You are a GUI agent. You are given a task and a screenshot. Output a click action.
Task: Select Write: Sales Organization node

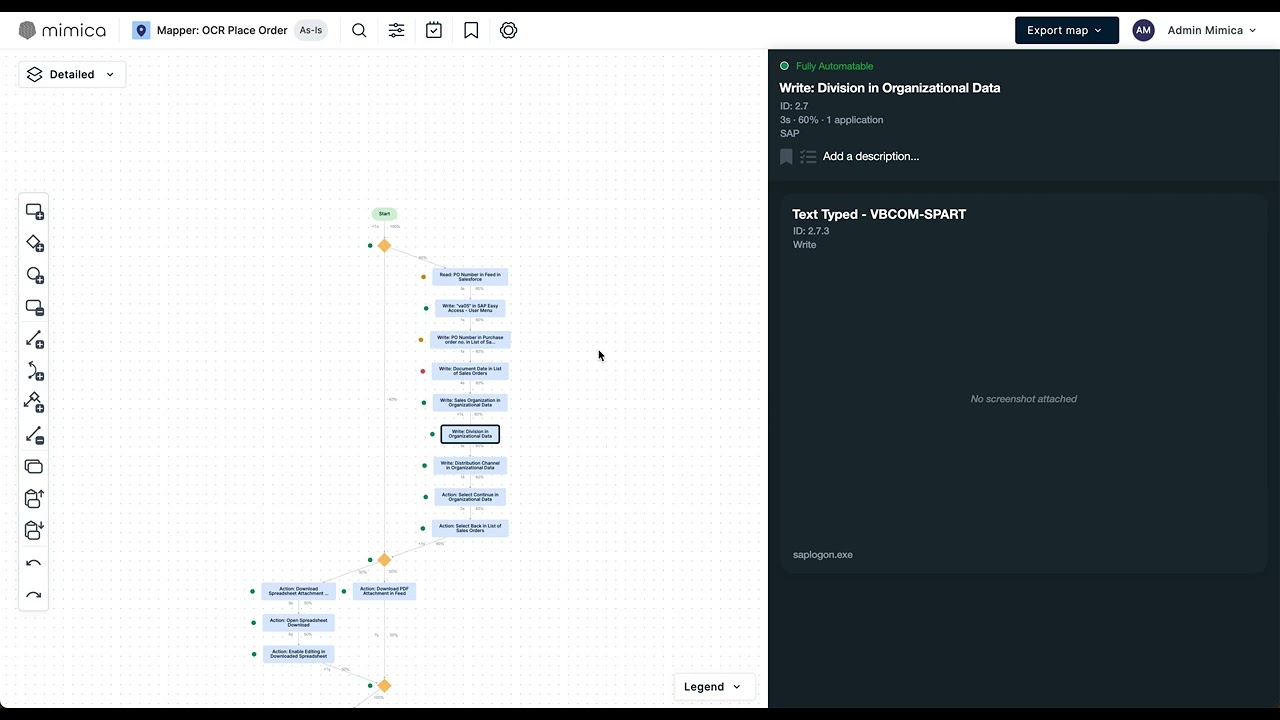click(x=470, y=402)
